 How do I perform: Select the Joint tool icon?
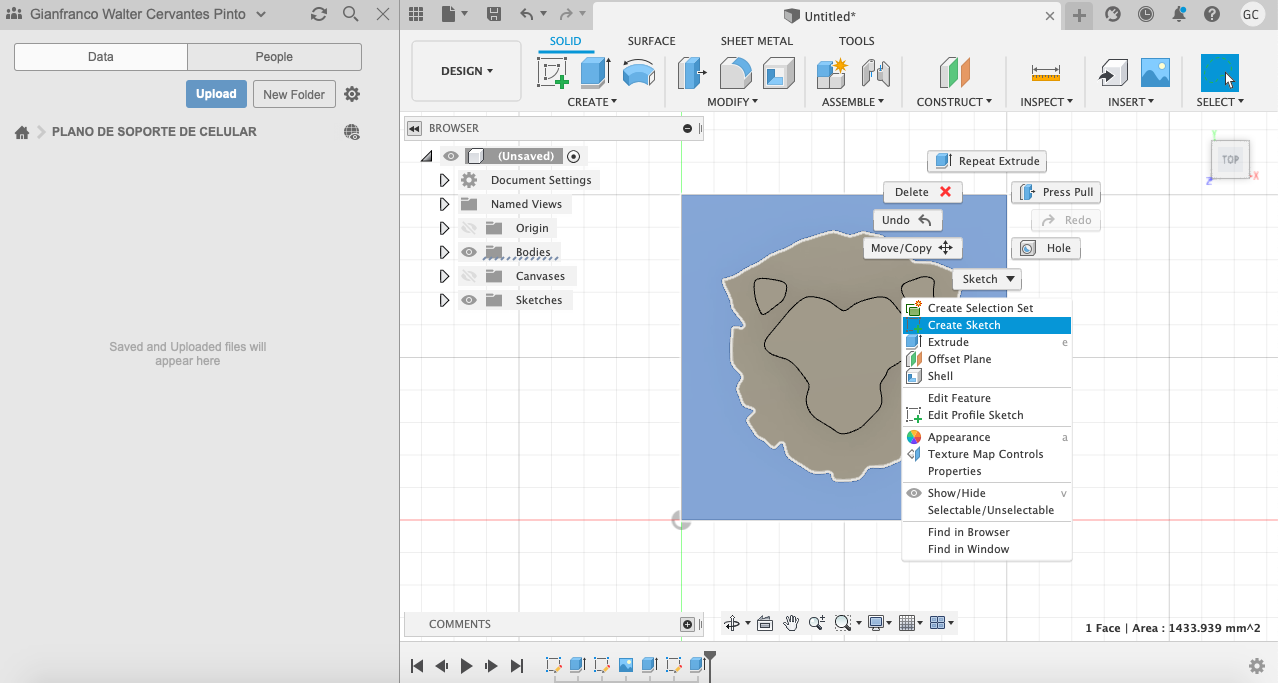pyautogui.click(x=875, y=73)
